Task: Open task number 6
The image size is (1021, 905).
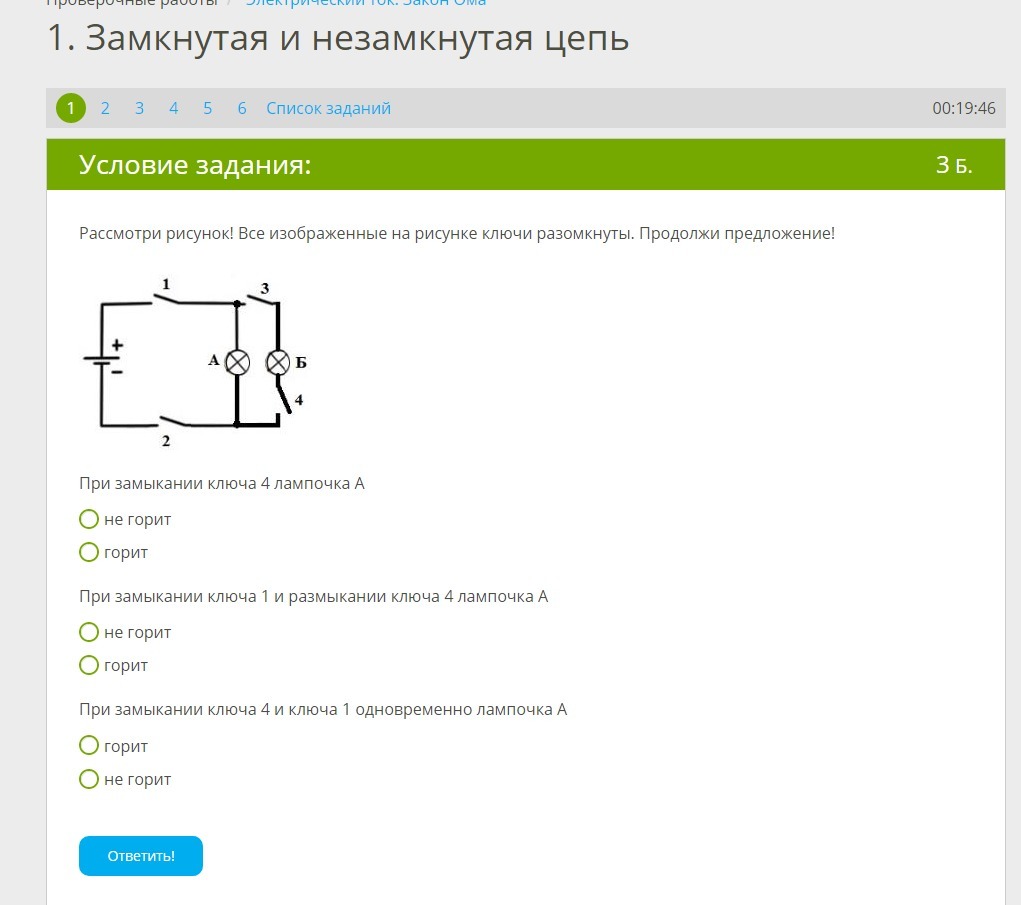Action: (x=241, y=108)
